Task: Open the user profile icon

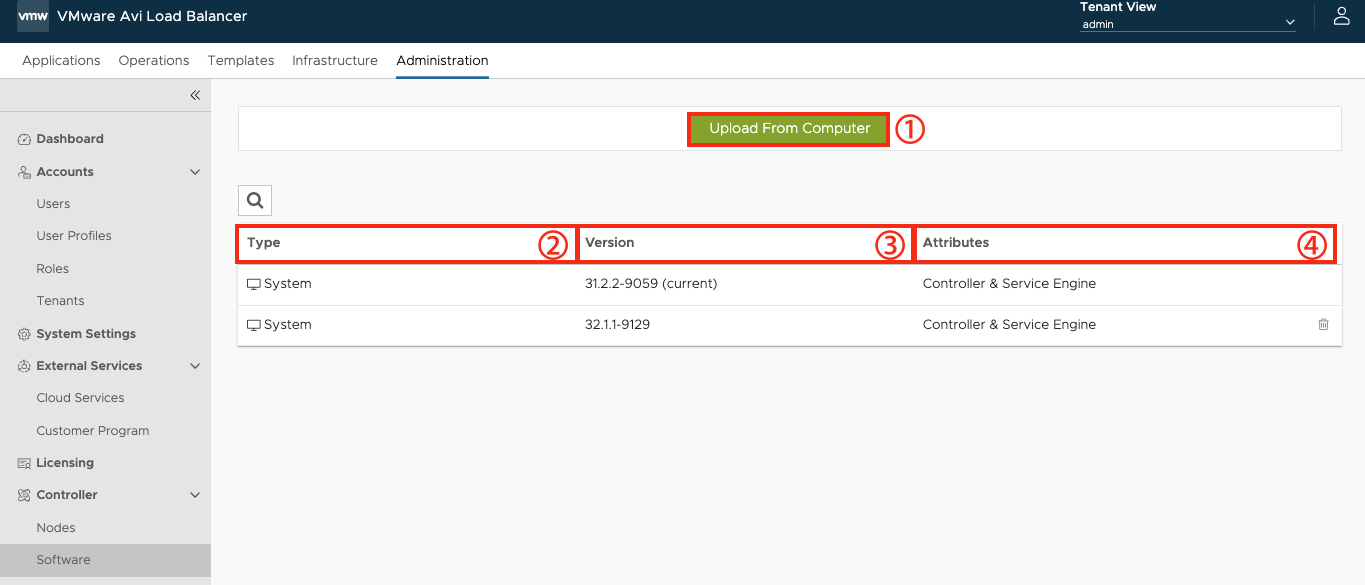Action: point(1342,16)
